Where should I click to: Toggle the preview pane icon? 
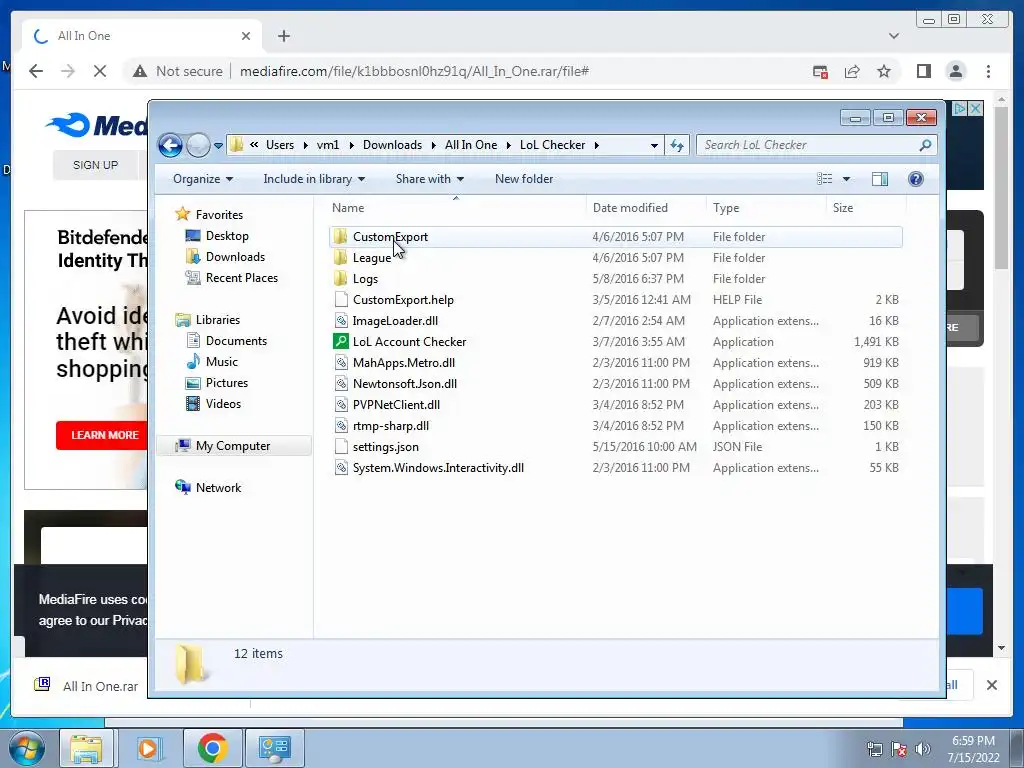[880, 179]
